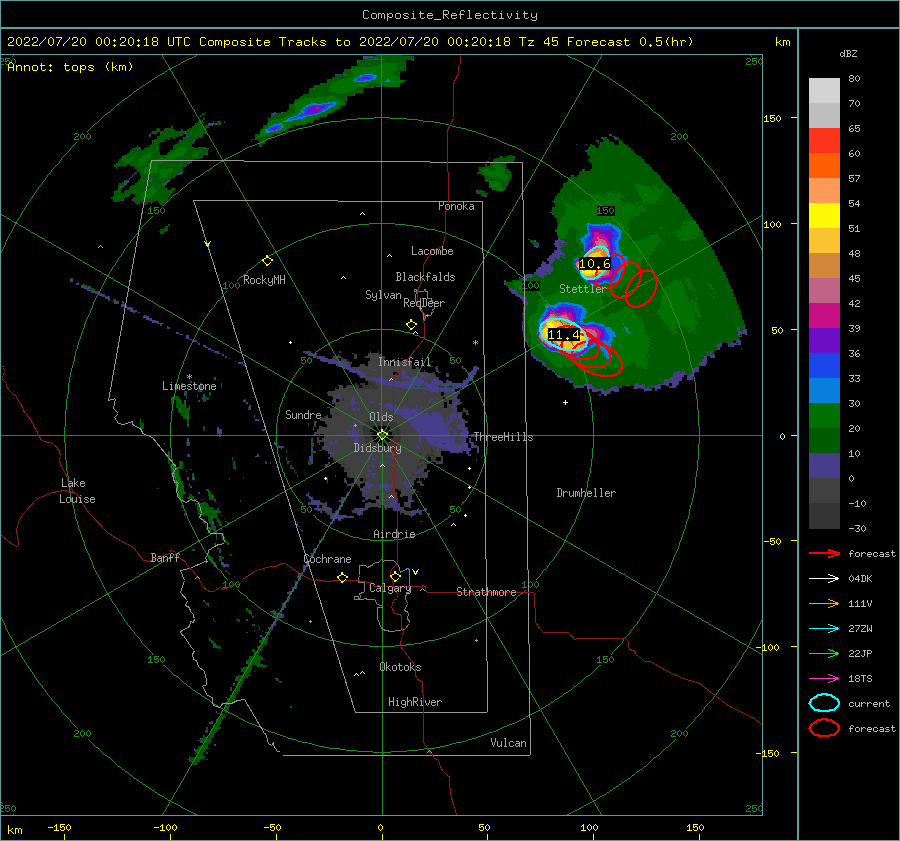Click the Stettler town label
Viewport: 900px width, 841px height.
pyautogui.click(x=583, y=289)
